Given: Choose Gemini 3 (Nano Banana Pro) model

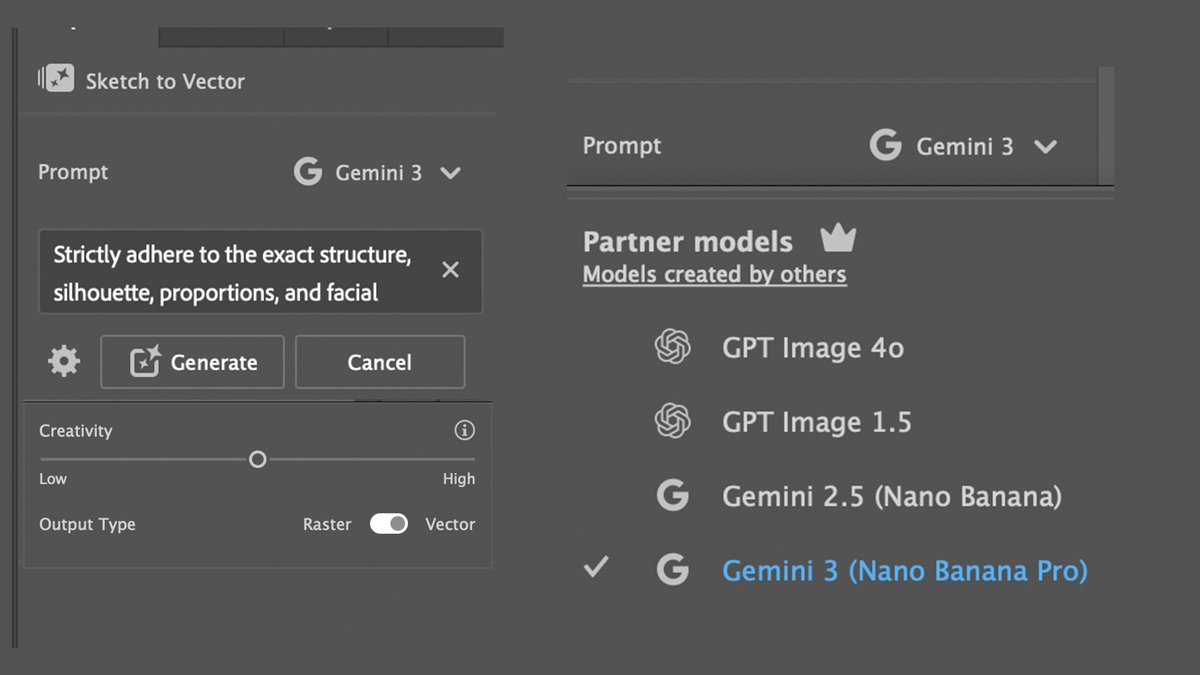Looking at the screenshot, I should [905, 571].
